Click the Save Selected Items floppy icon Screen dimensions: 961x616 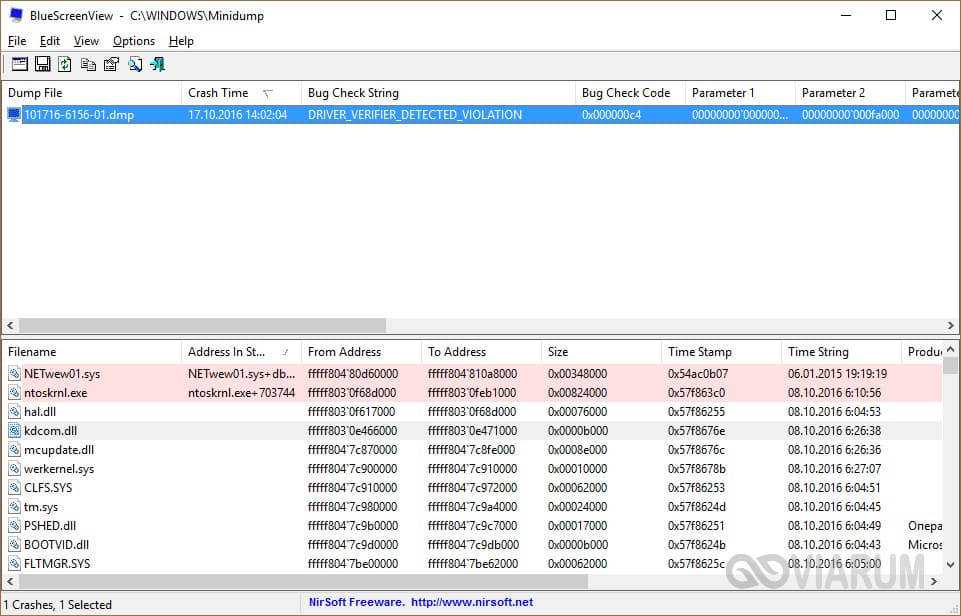tap(42, 64)
